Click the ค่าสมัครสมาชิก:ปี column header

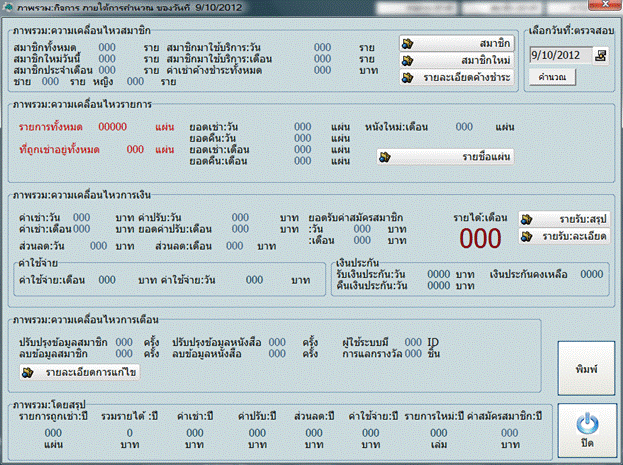(x=505, y=417)
